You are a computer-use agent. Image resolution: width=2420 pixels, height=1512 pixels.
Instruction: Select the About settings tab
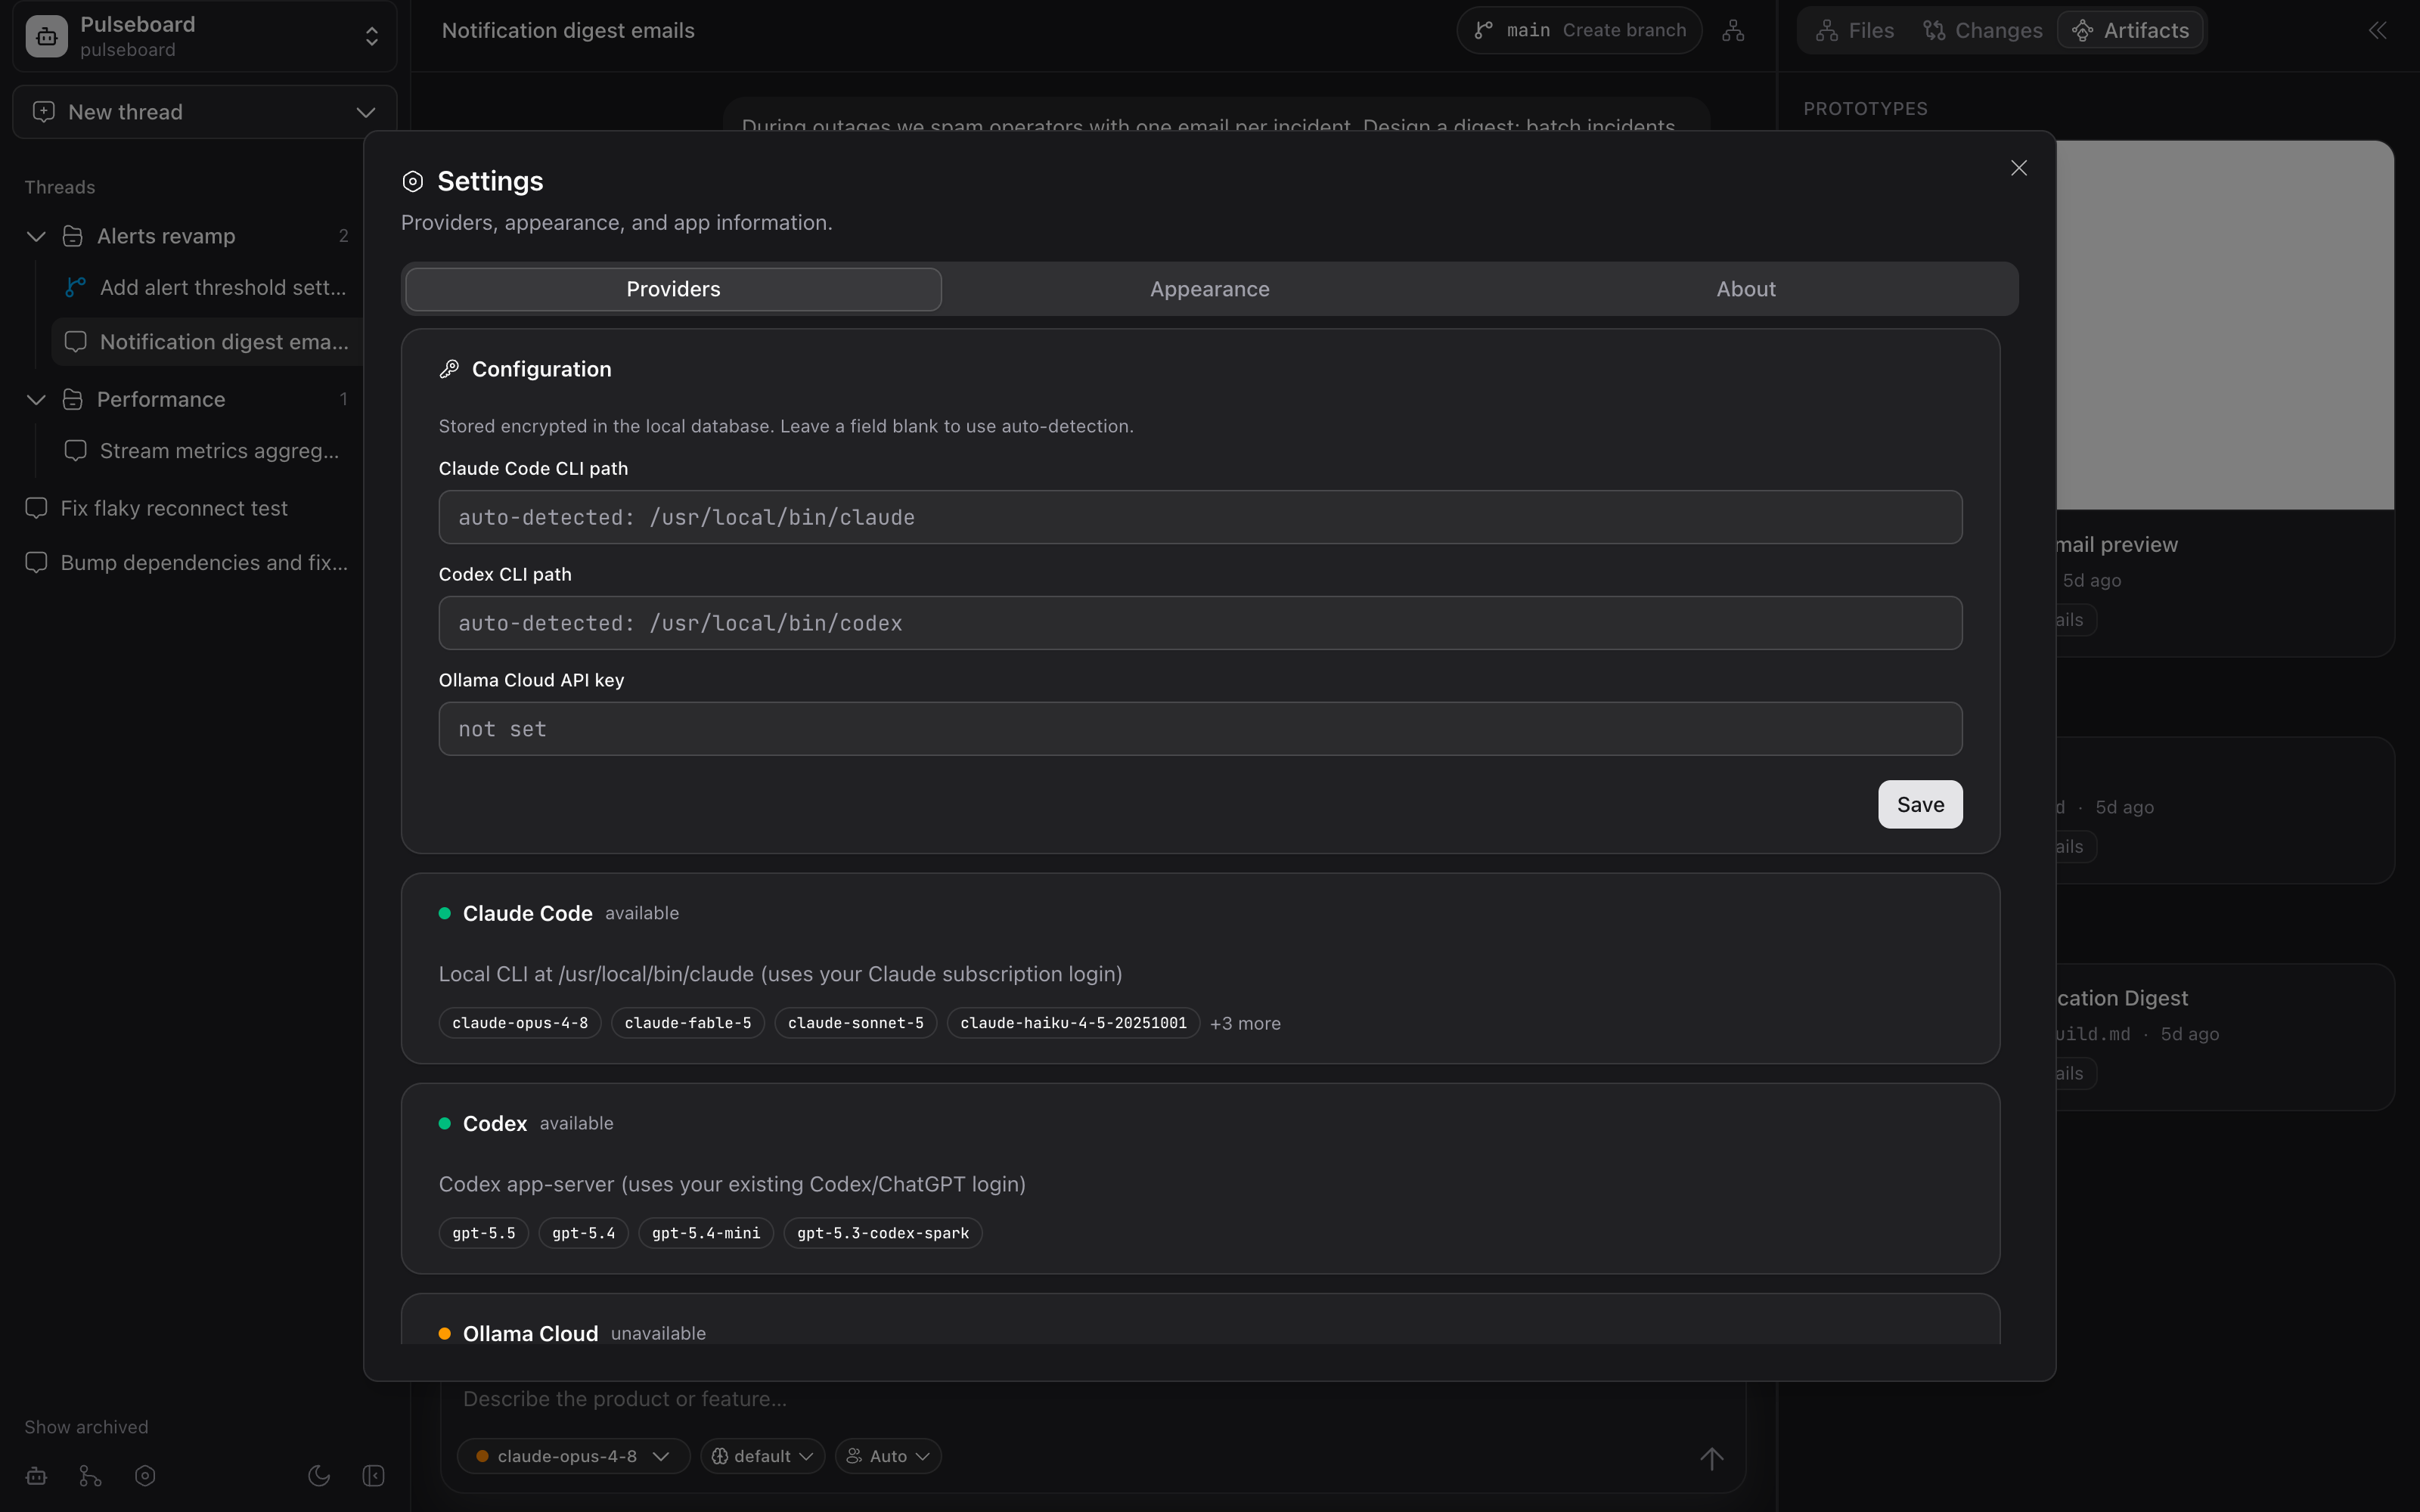1746,289
